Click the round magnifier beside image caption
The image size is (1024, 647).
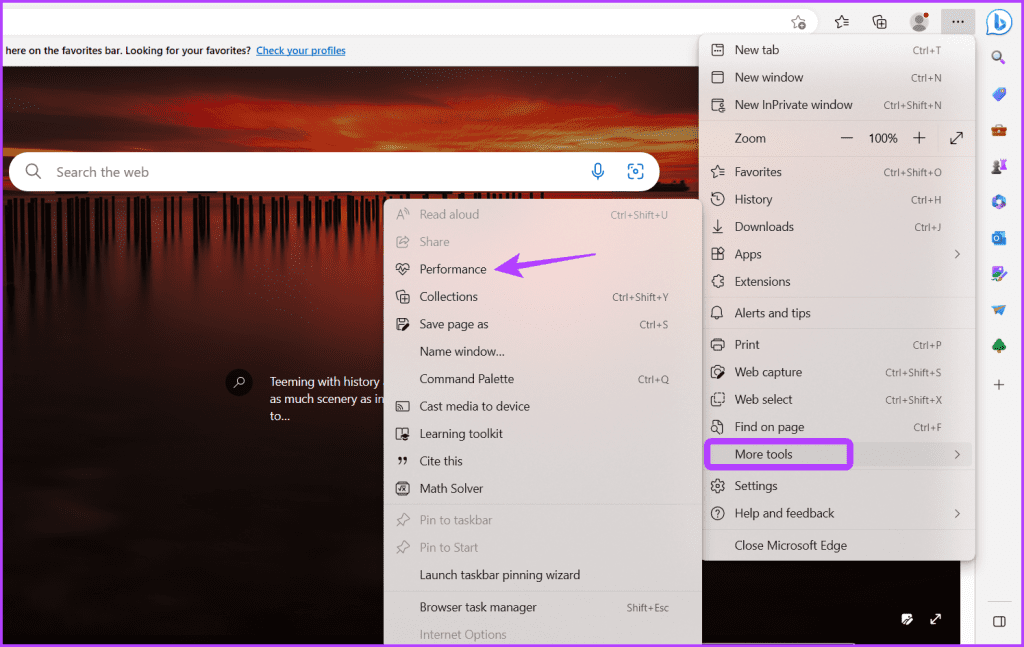239,382
